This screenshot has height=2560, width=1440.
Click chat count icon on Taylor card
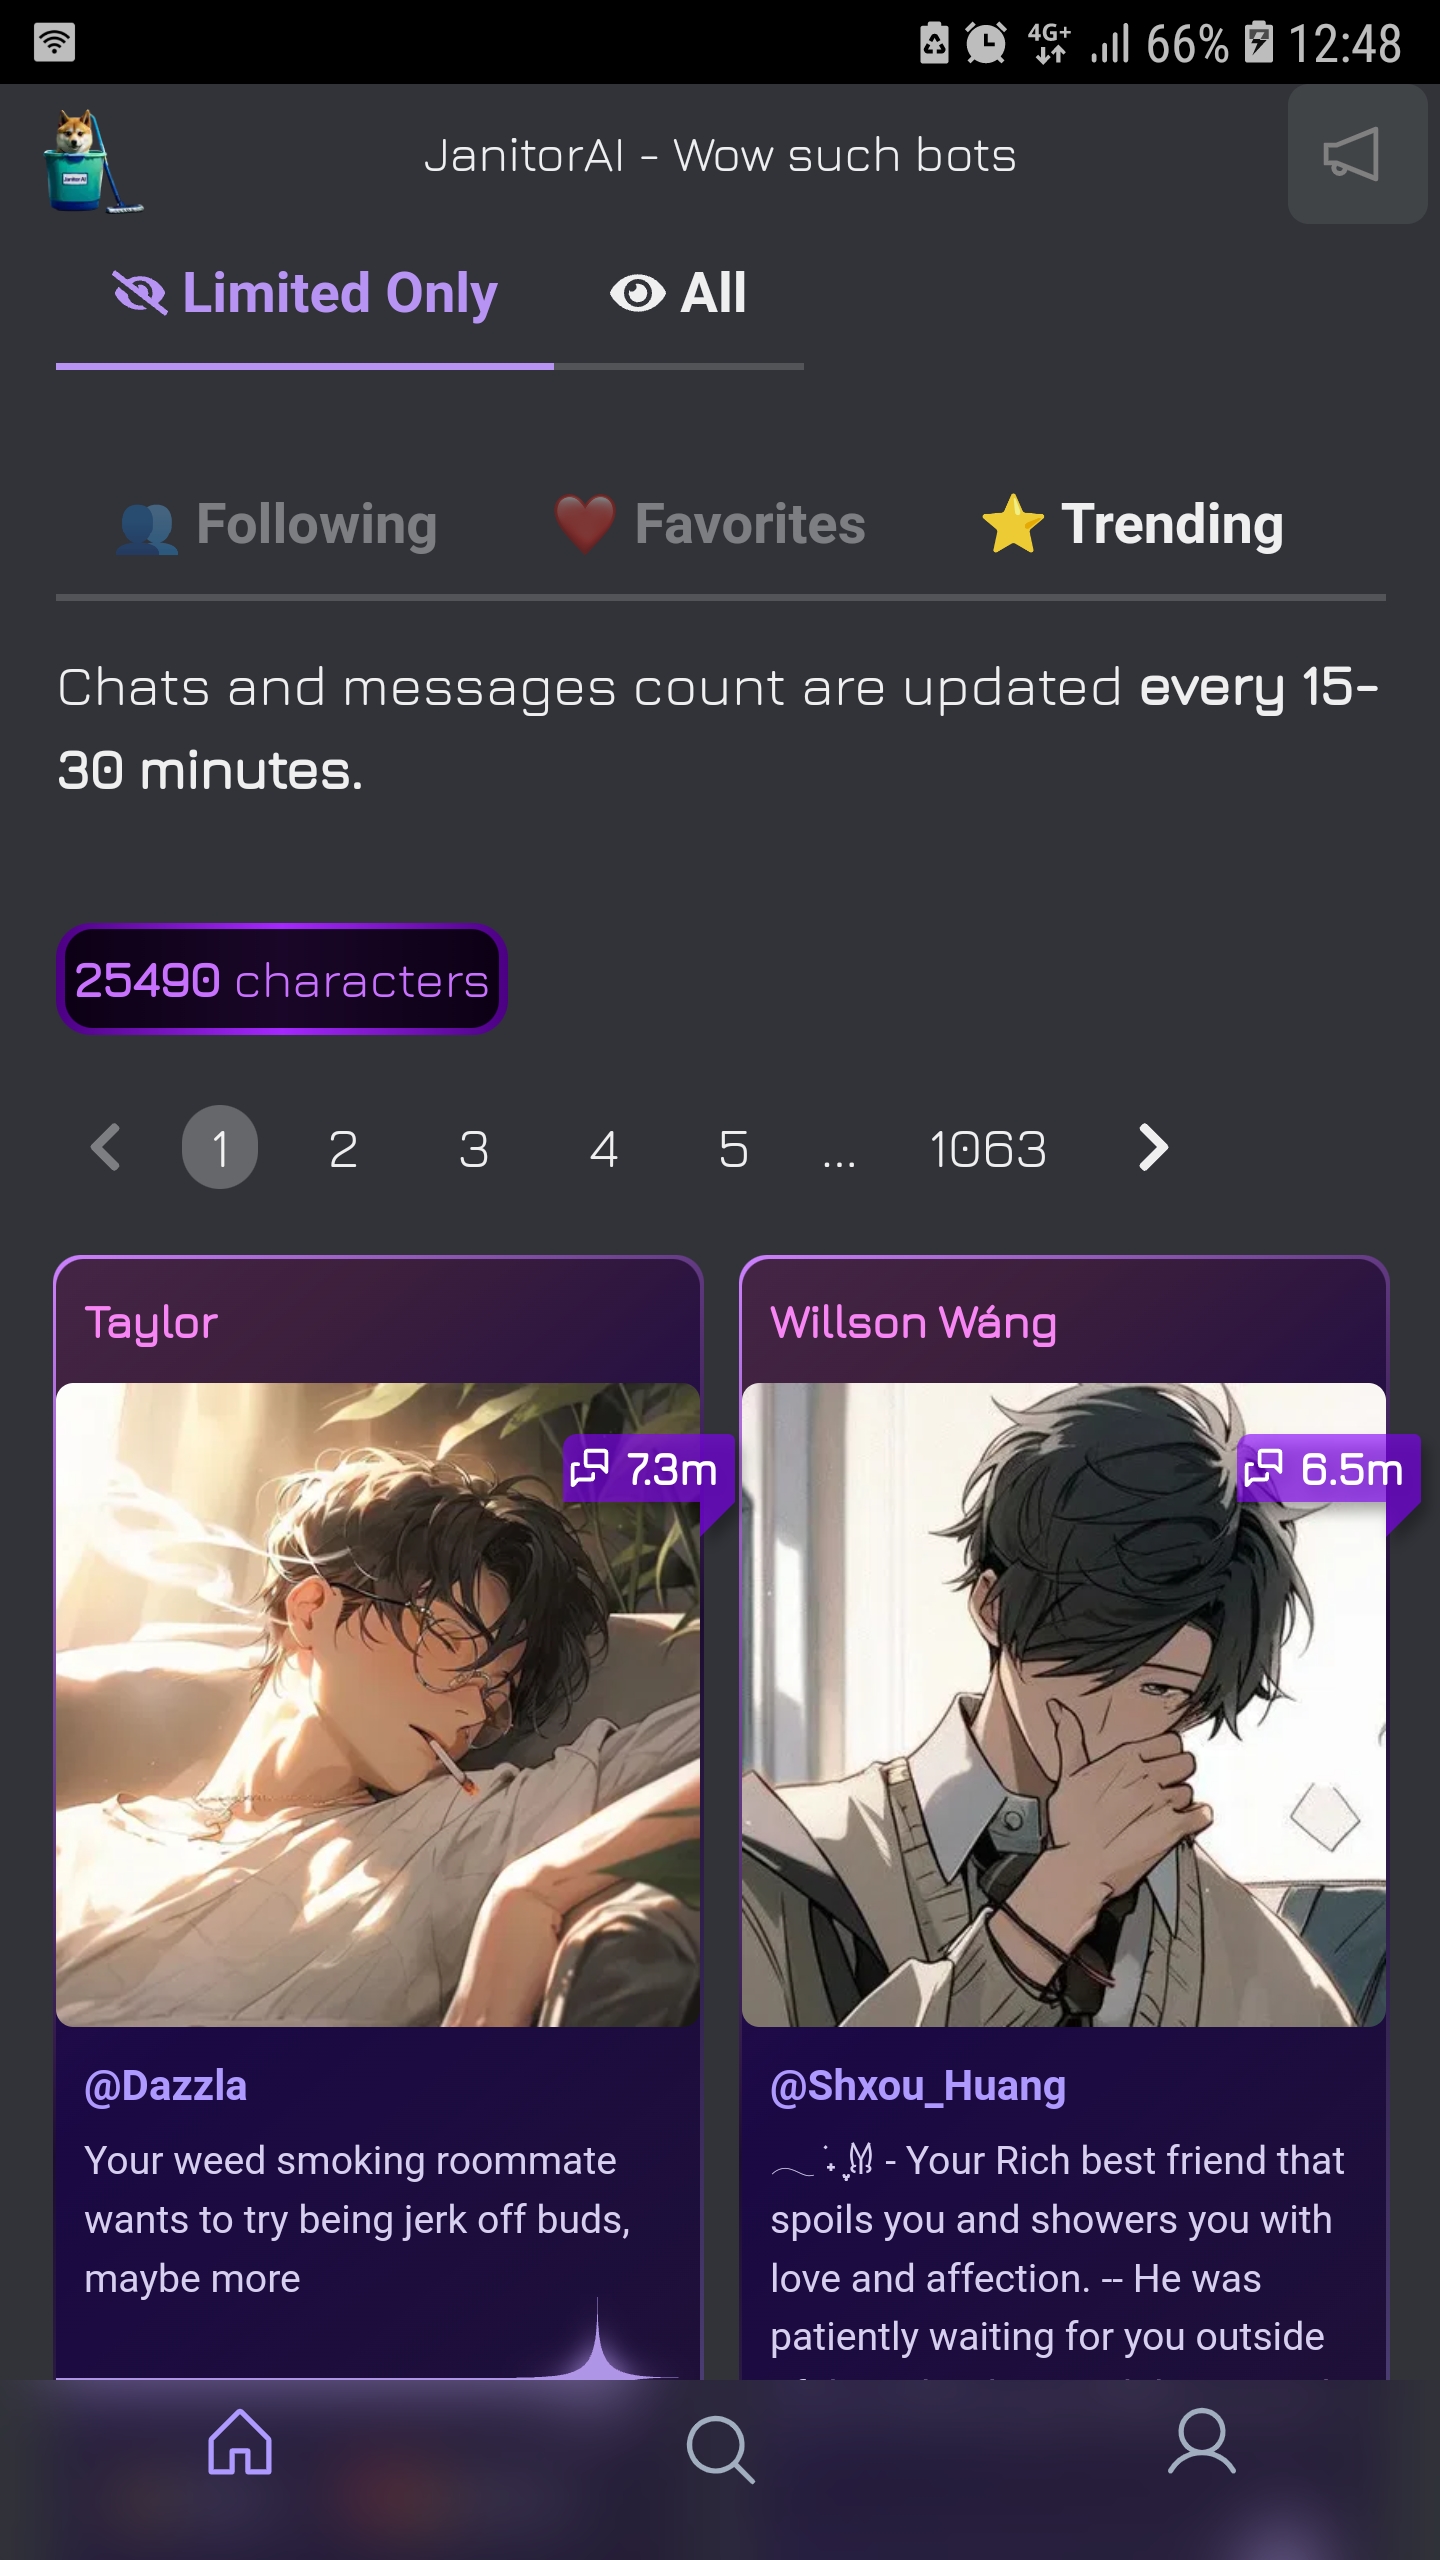tap(590, 1468)
